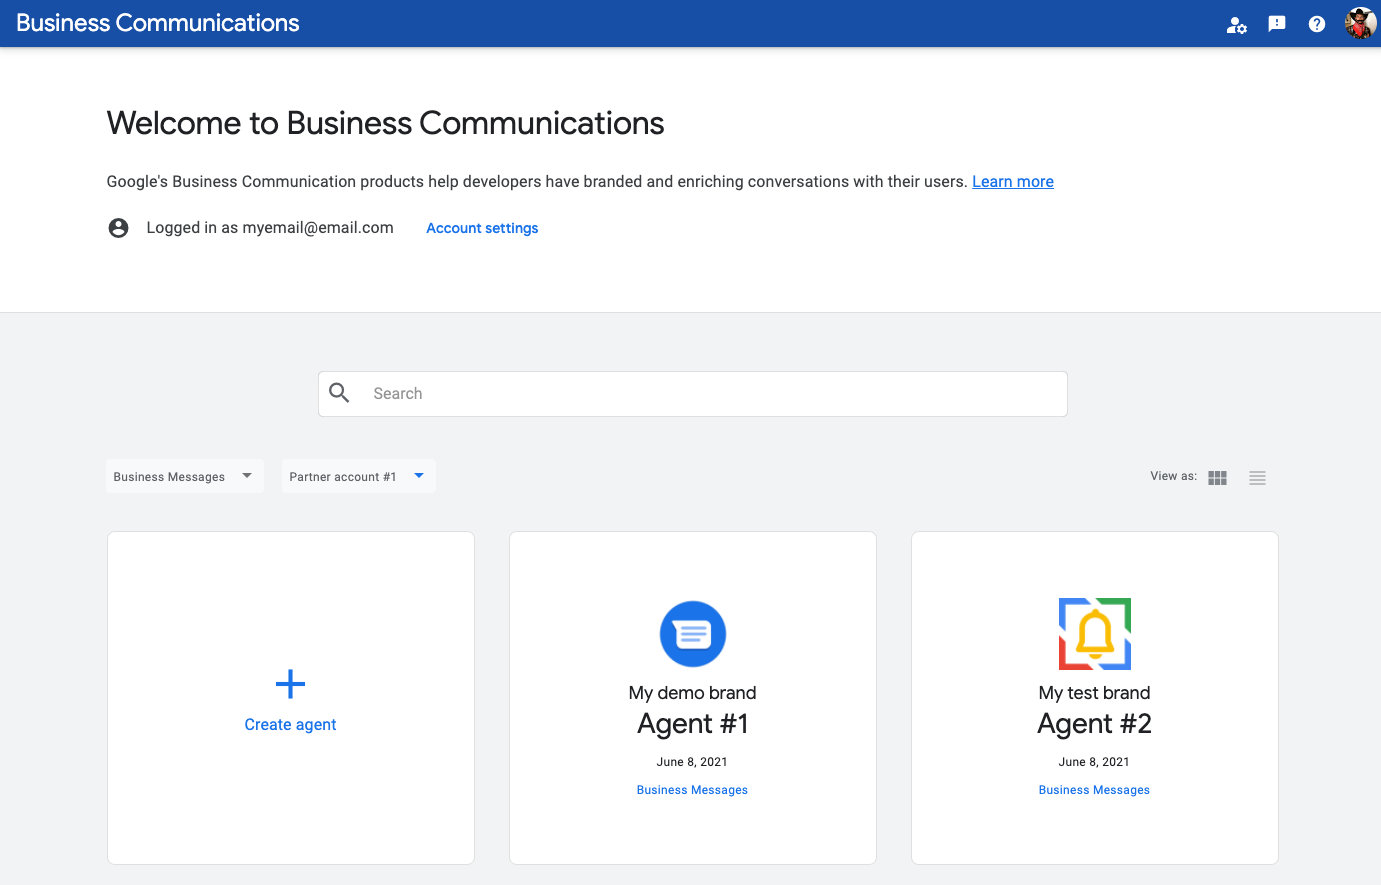Switch to list view

[1257, 478]
